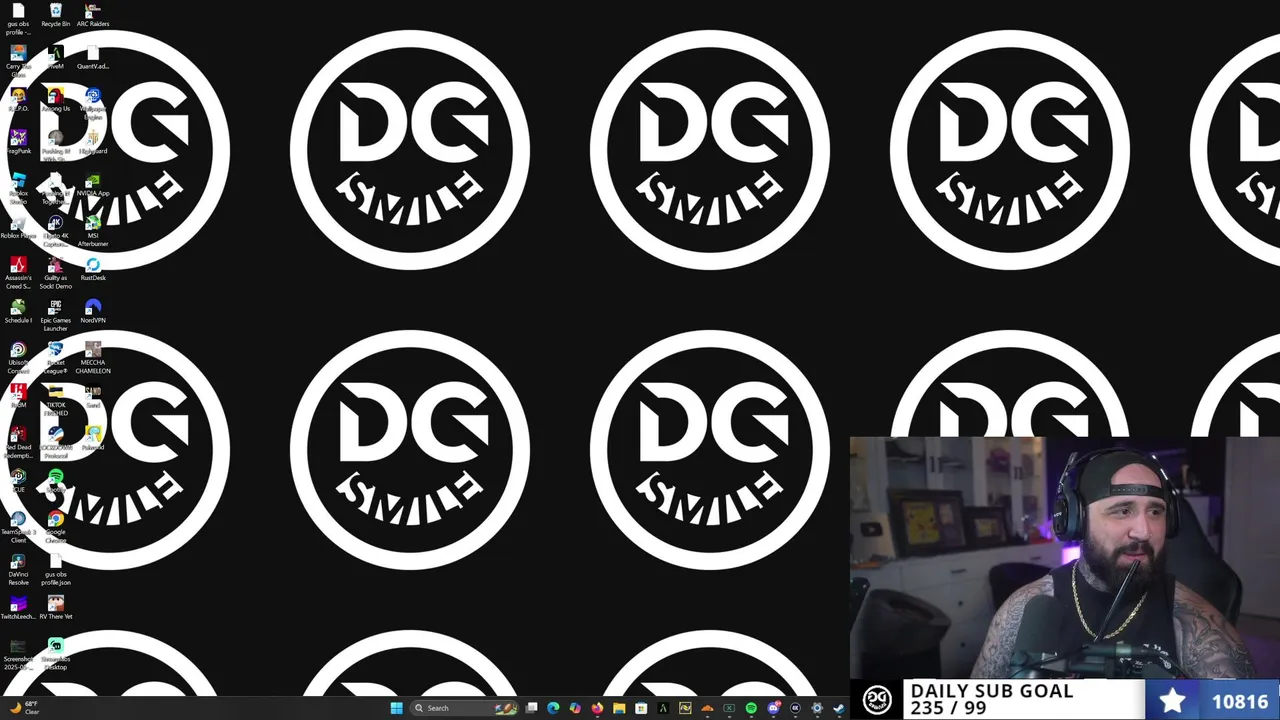Image resolution: width=1280 pixels, height=720 pixels.
Task: Select the Pokeroid desktop shortcut
Action: pos(93,438)
